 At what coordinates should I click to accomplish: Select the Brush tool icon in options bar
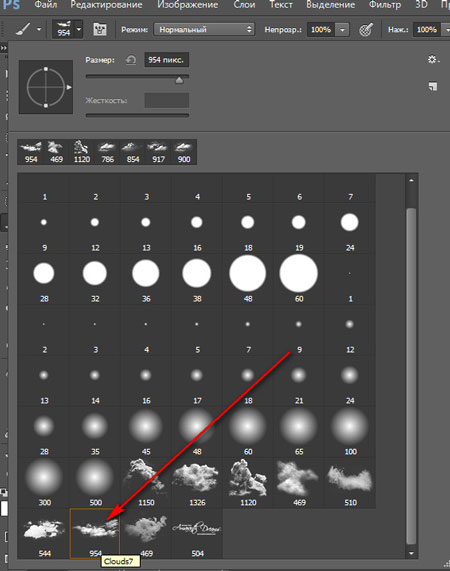(24, 29)
